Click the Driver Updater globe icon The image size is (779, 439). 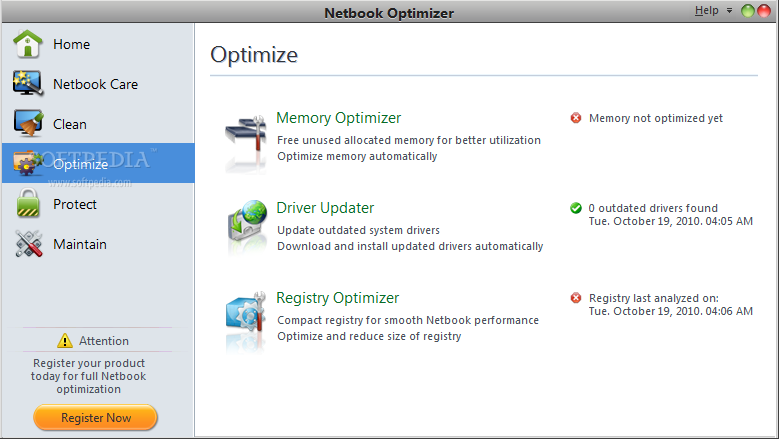(x=247, y=221)
